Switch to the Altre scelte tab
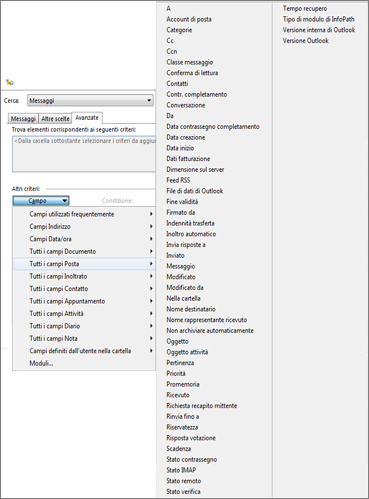The height and width of the screenshot is (499, 369). 55,119
